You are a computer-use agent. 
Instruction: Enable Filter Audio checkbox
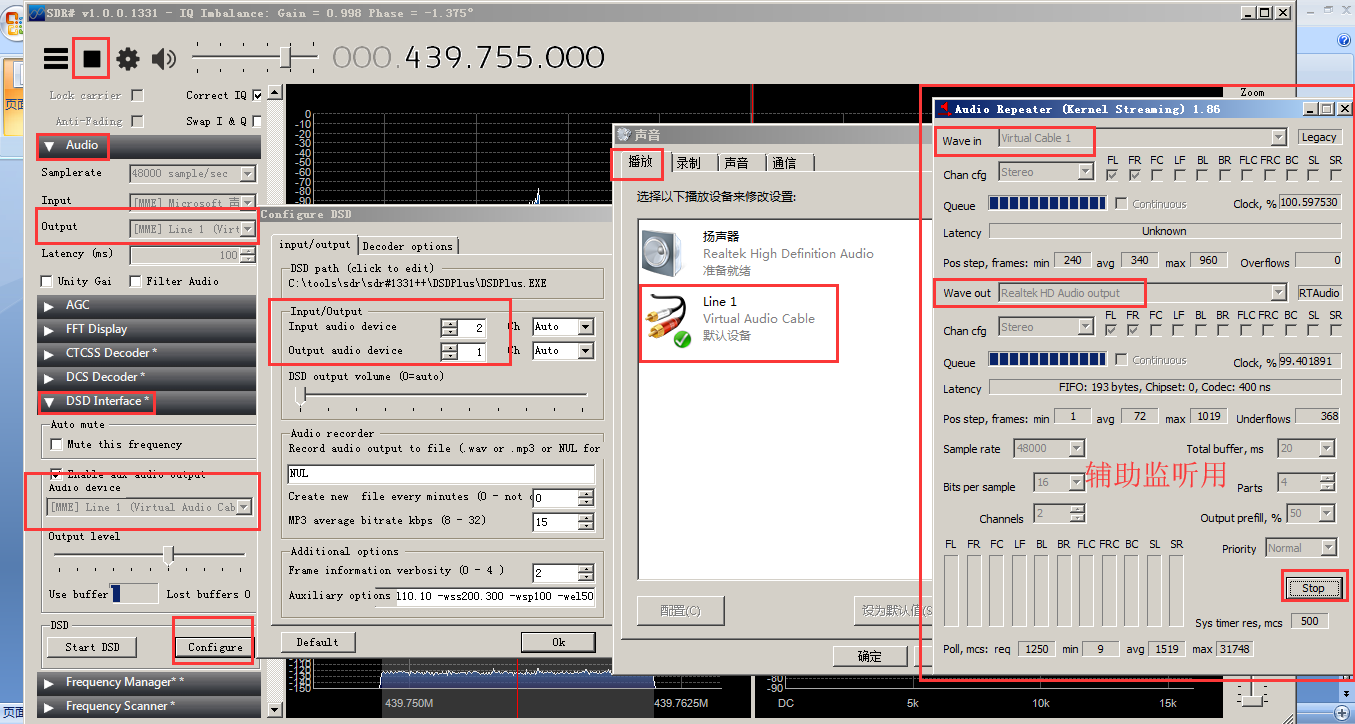[135, 282]
